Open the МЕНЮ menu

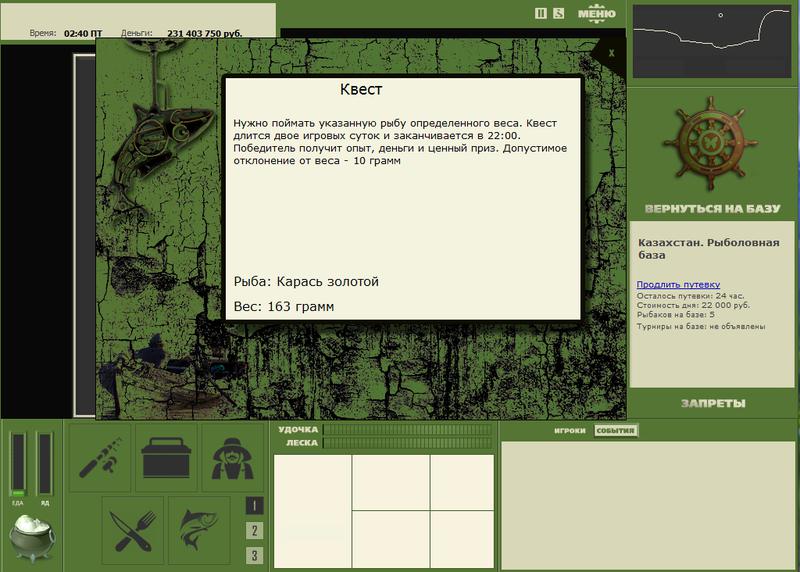pos(597,13)
